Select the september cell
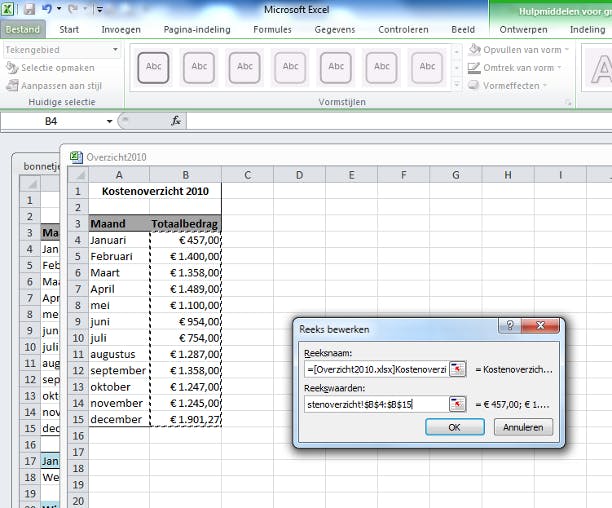The image size is (612, 508). point(119,370)
